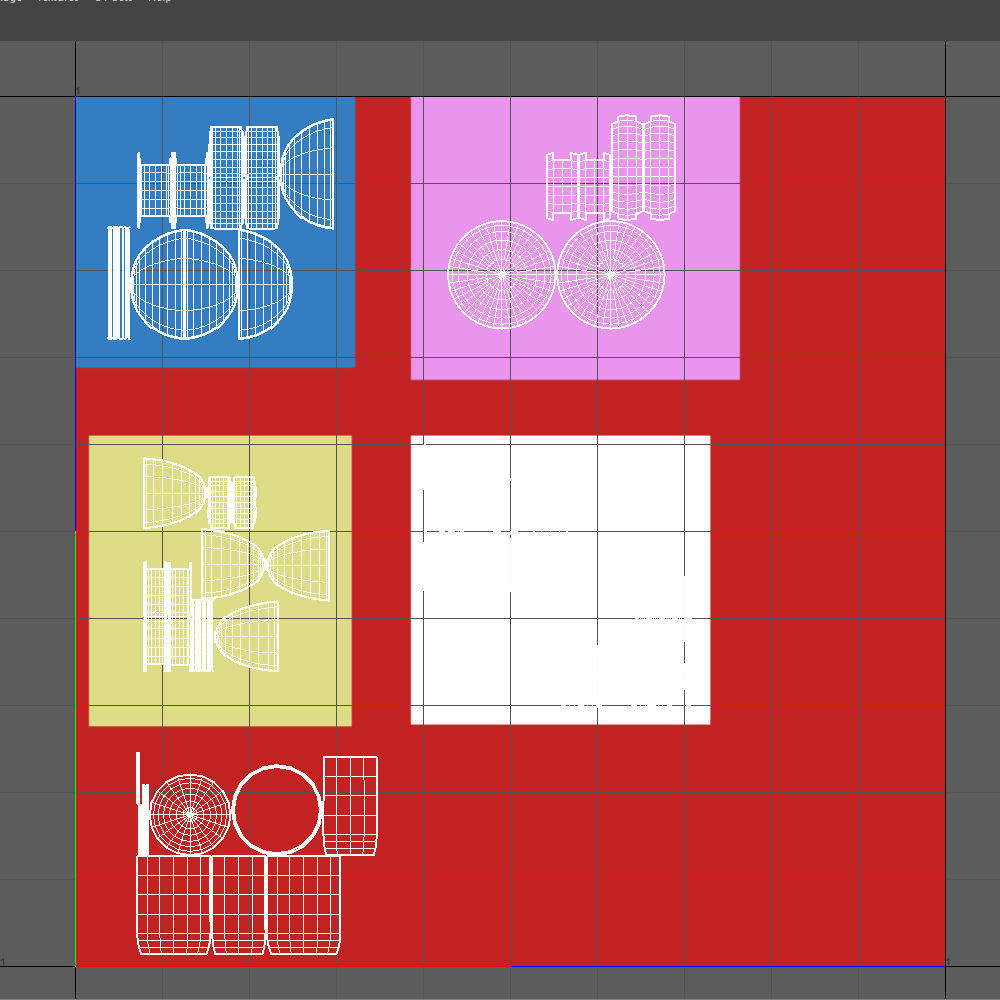Select right radial disc shell in pink tile
Image resolution: width=1000 pixels, height=1000 pixels.
coord(611,275)
